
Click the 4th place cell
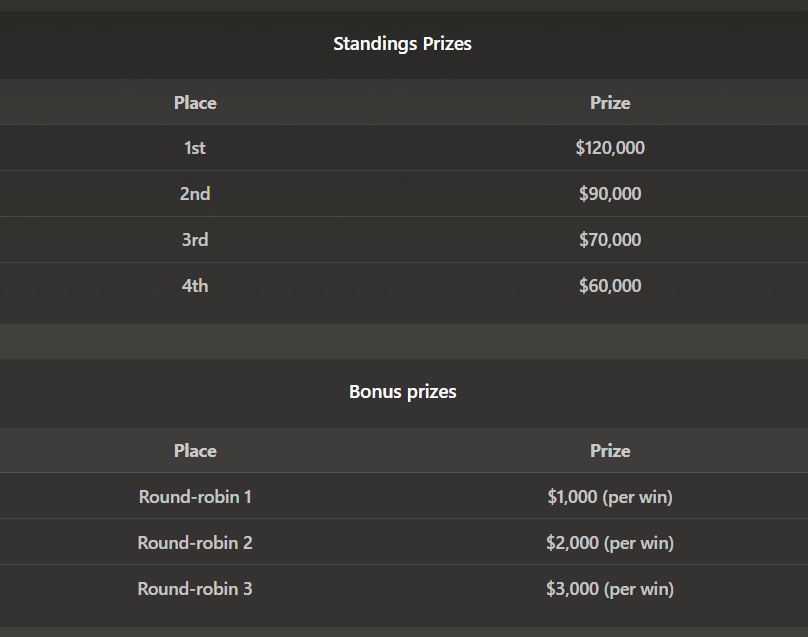click(x=195, y=286)
